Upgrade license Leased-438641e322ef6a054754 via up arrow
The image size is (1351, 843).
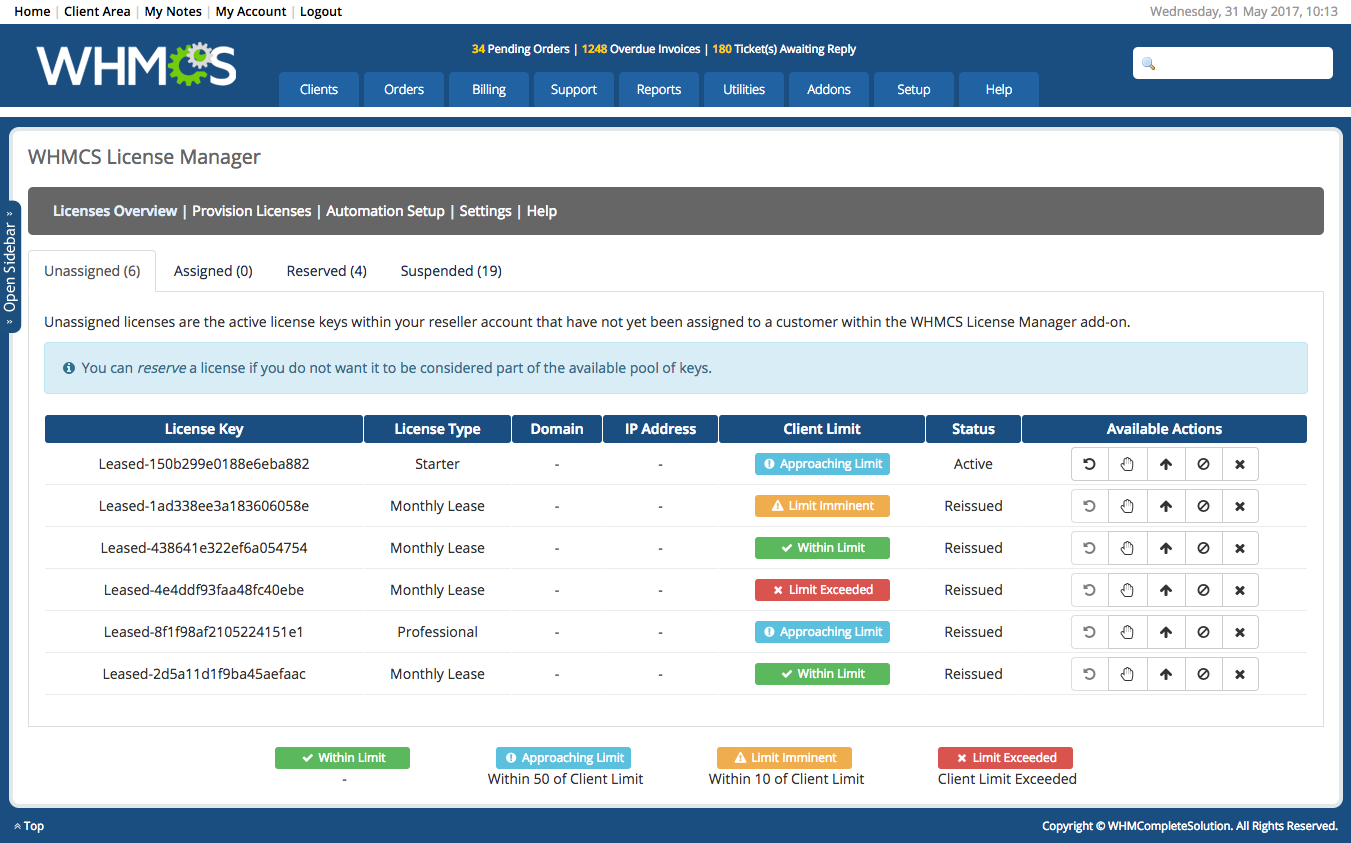point(1165,548)
